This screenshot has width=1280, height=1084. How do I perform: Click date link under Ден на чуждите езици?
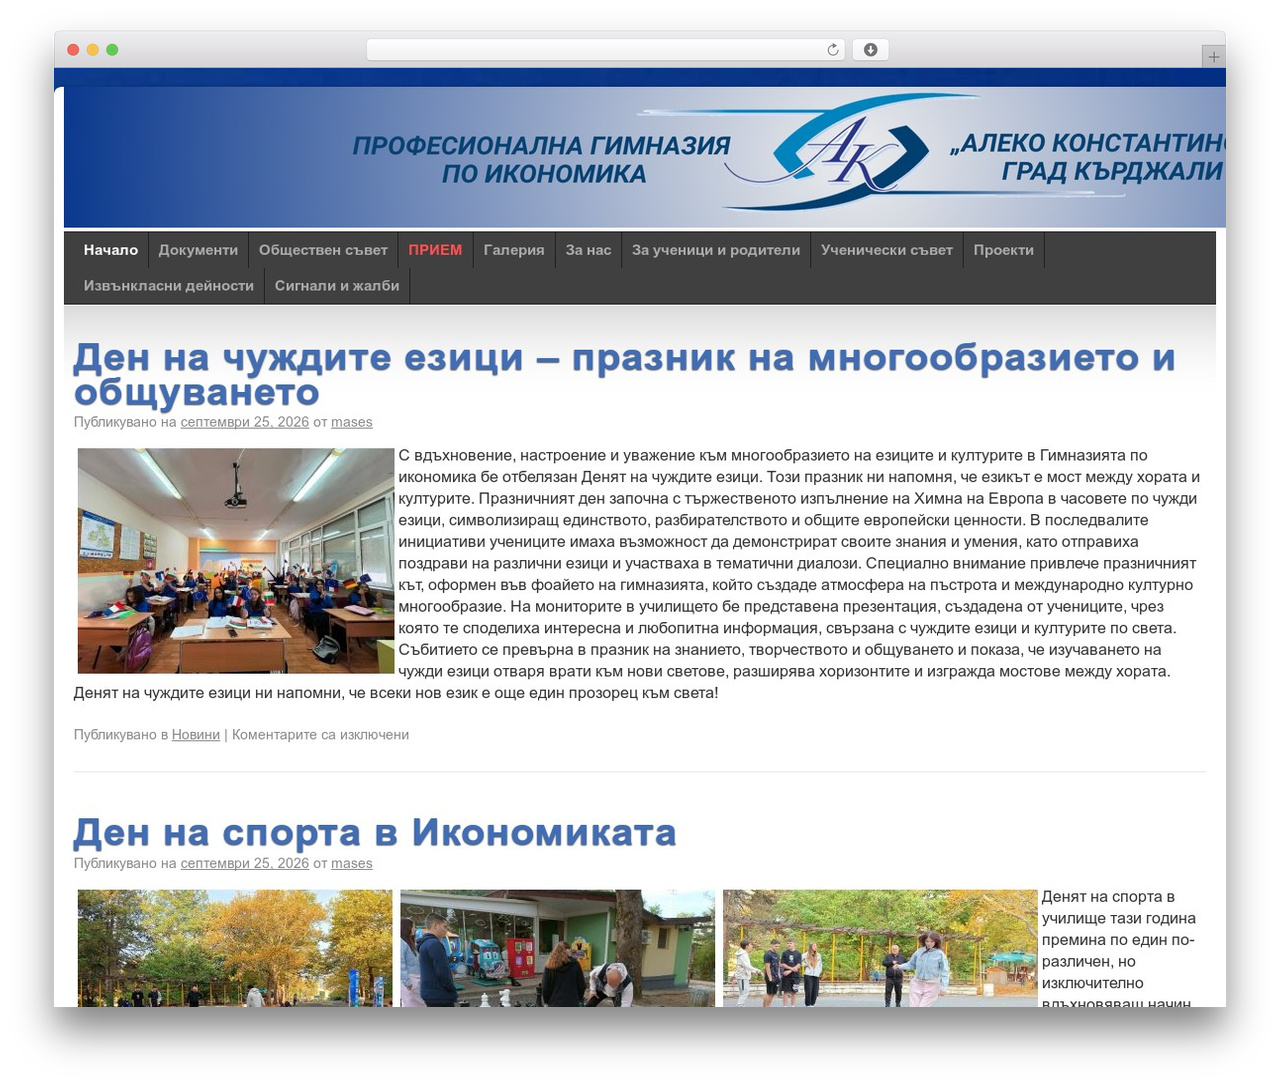[245, 422]
